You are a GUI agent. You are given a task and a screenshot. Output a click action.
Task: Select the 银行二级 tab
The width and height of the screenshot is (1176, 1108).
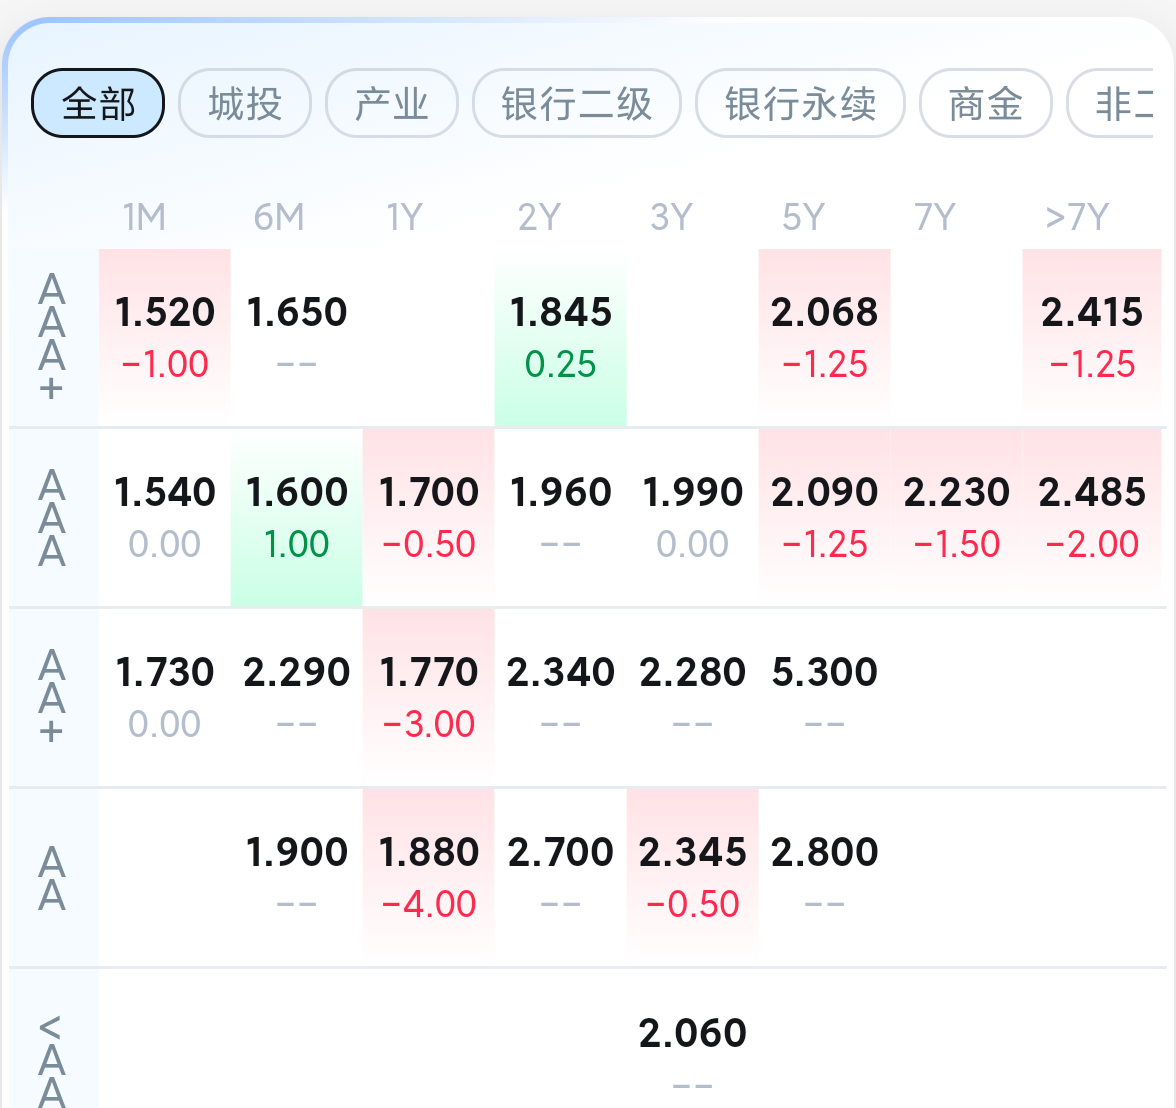pos(577,103)
